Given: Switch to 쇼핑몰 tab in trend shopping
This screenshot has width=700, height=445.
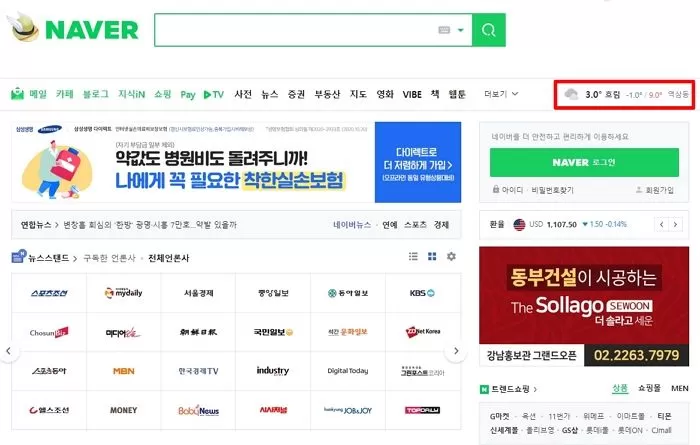Looking at the screenshot, I should point(649,388).
